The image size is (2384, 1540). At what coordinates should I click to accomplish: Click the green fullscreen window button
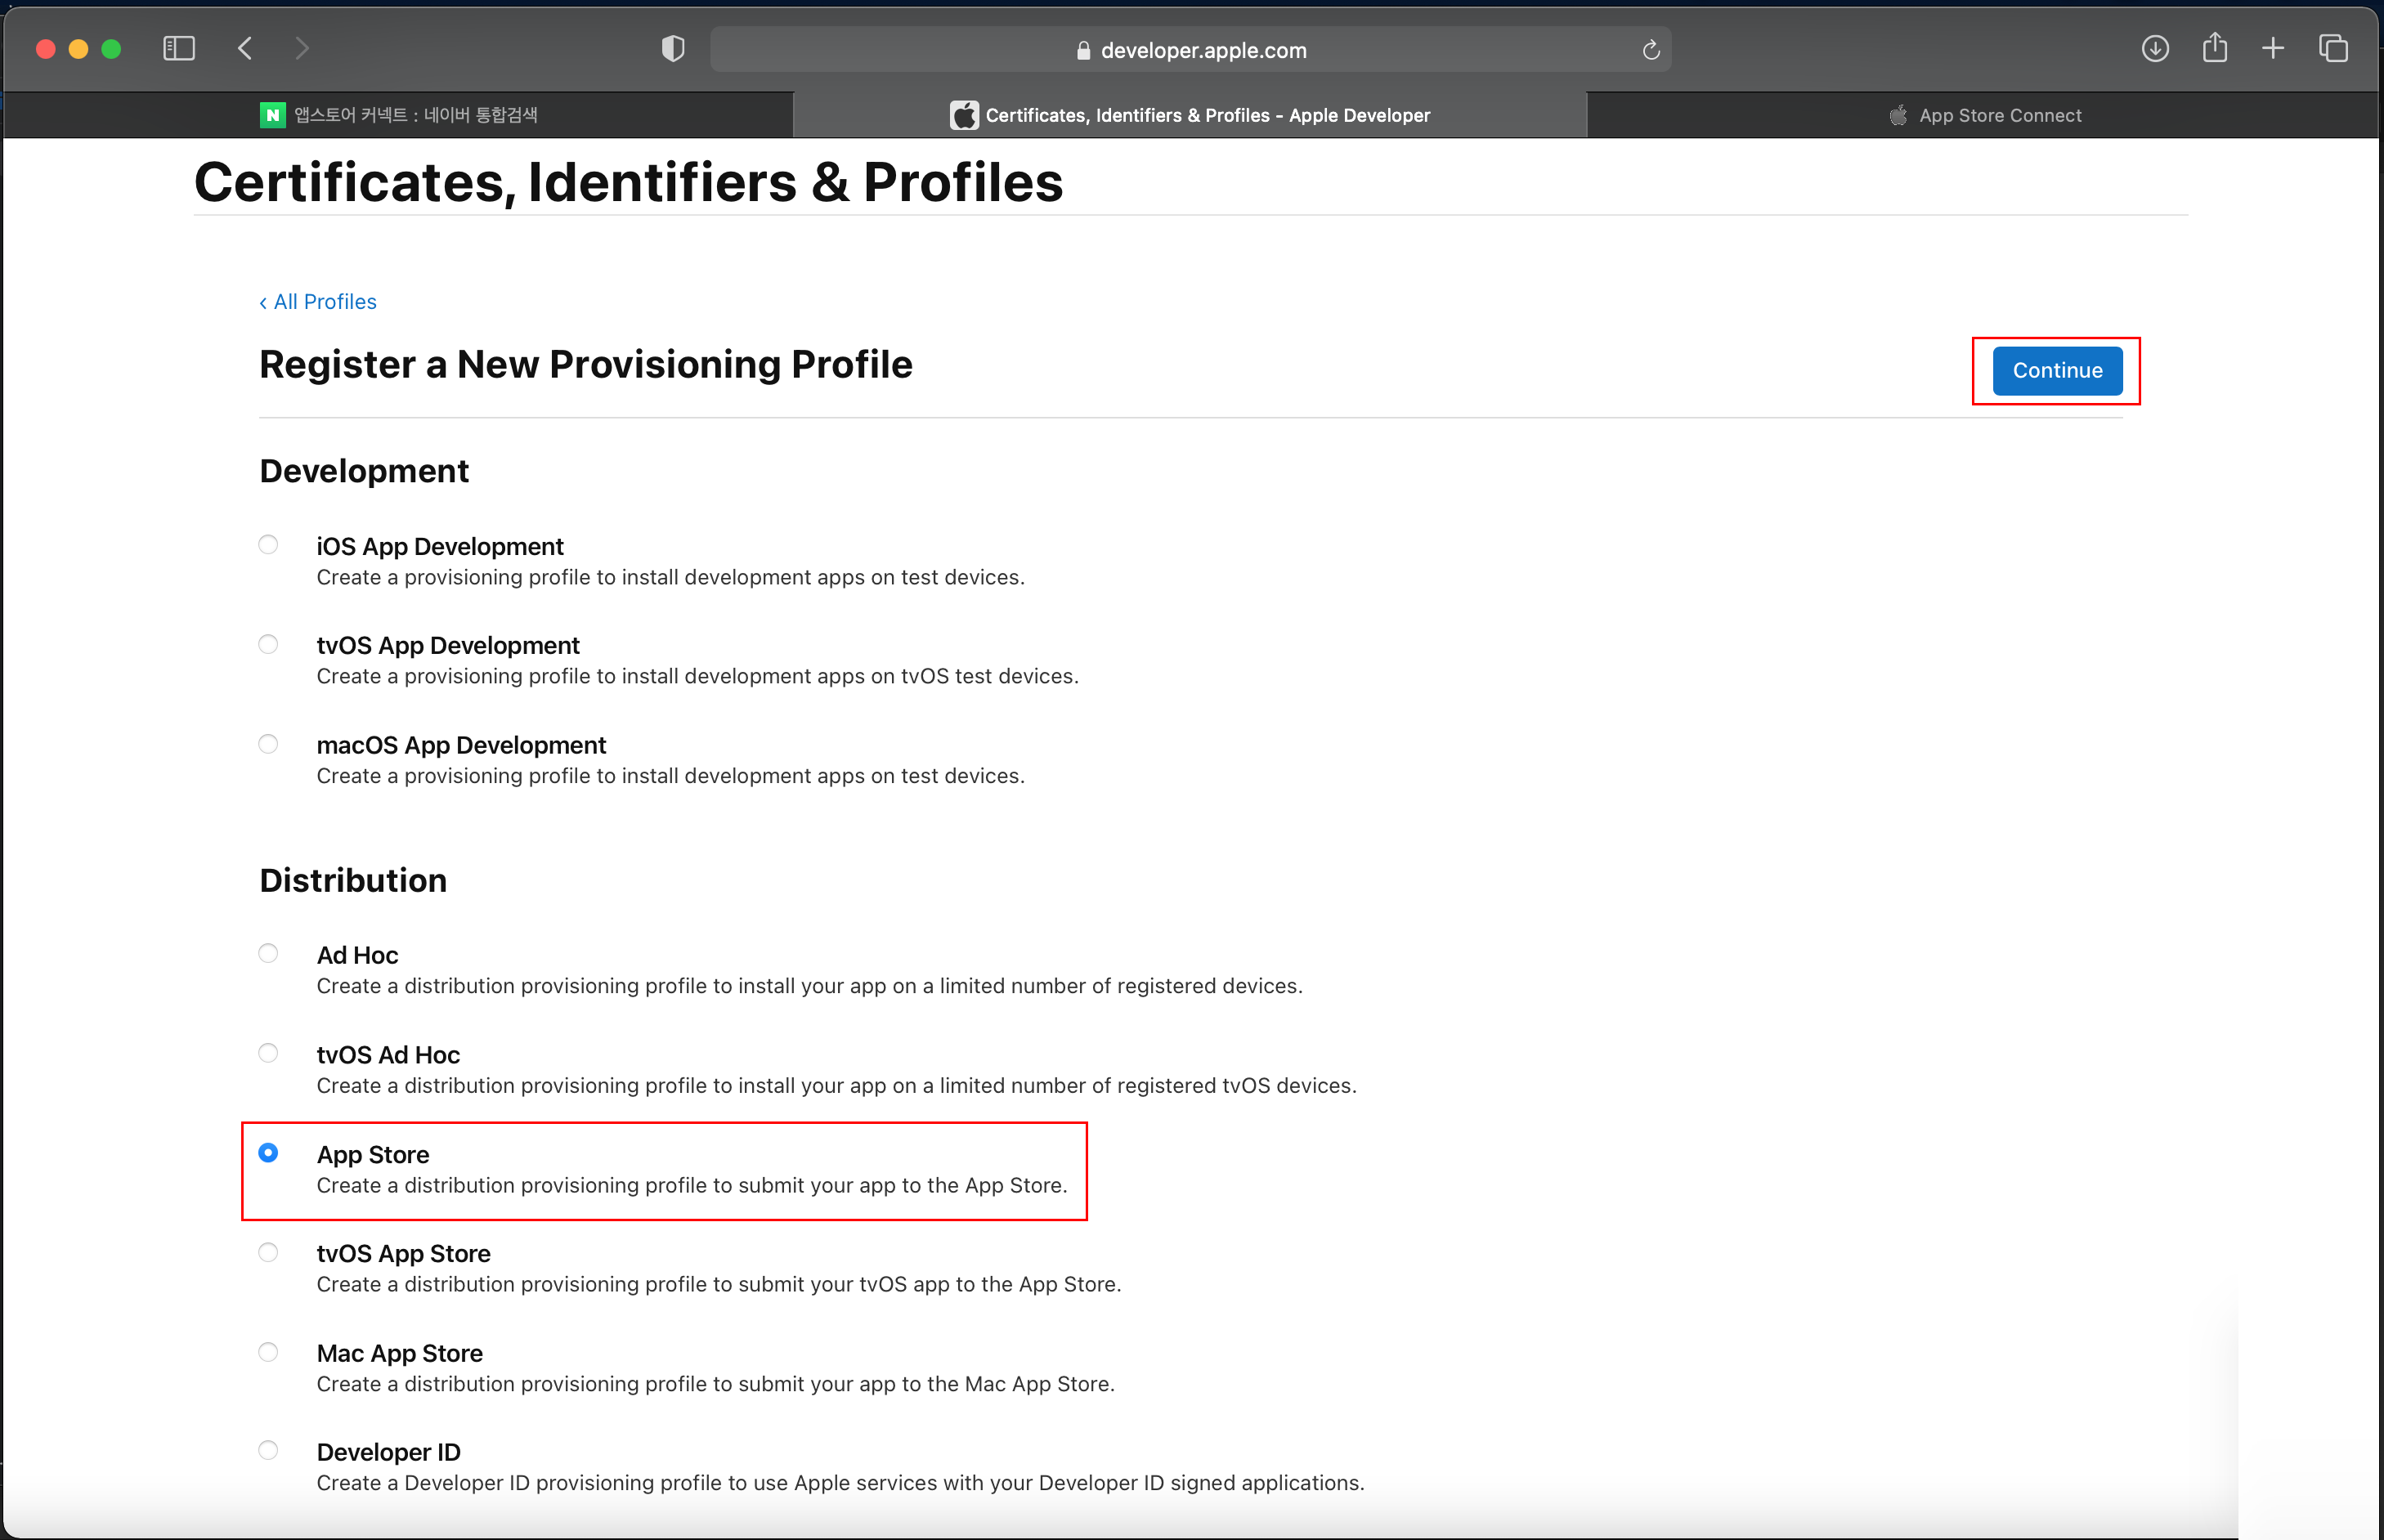coord(111,48)
